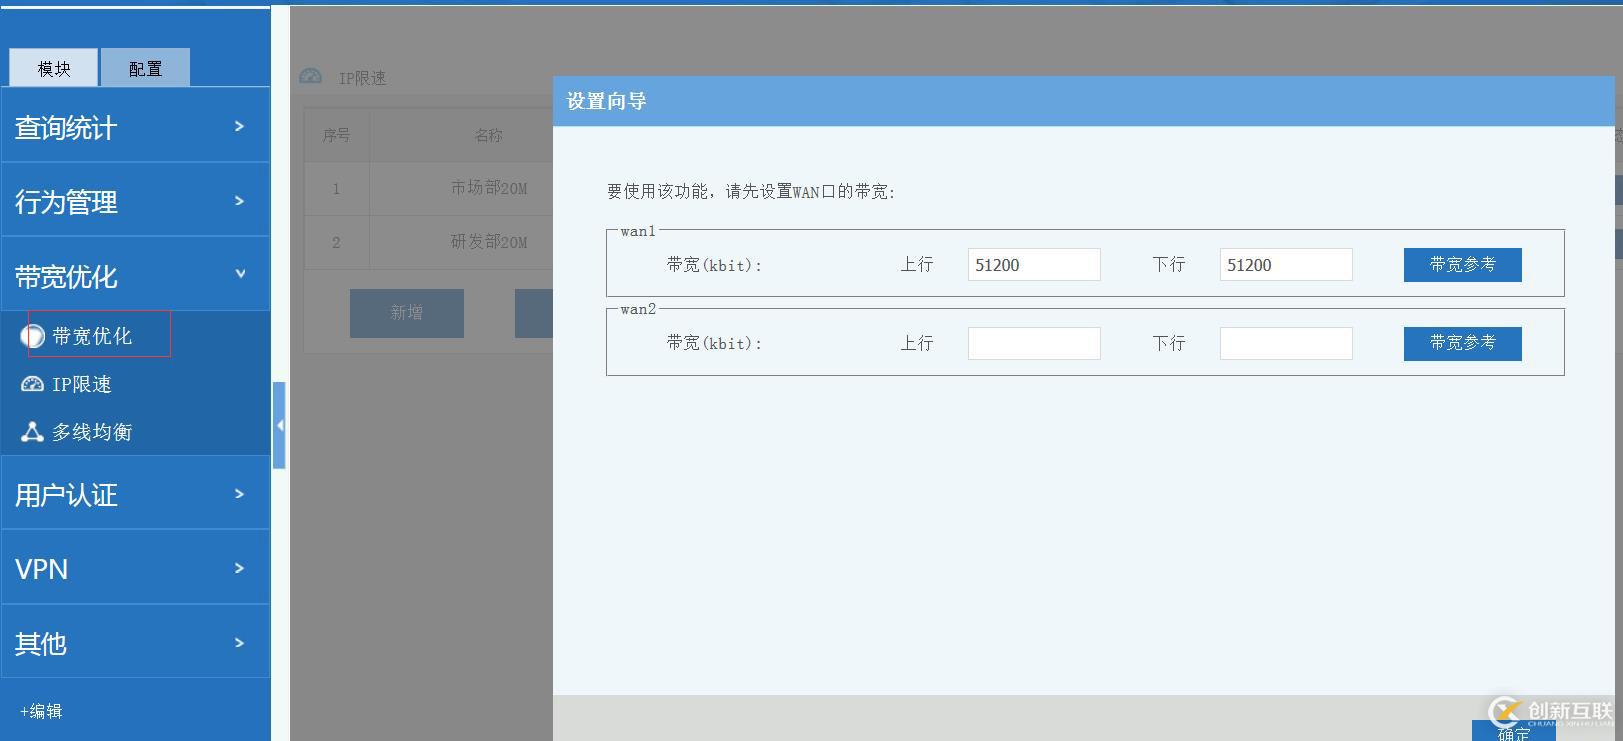
Task: Click the +编辑 link
Action: pos(41,711)
